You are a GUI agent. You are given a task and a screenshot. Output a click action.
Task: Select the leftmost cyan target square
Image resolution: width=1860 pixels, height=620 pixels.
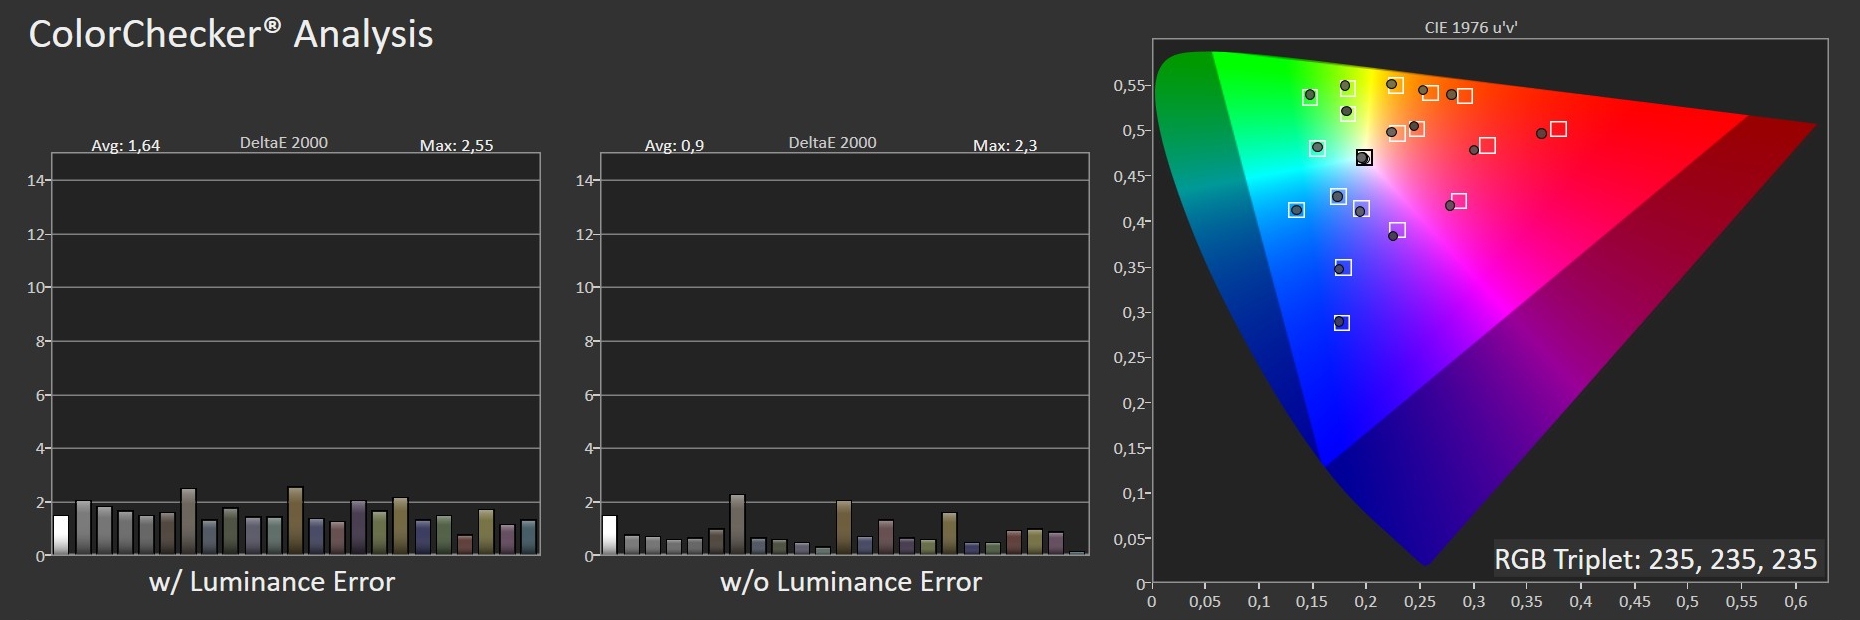(x=1296, y=210)
